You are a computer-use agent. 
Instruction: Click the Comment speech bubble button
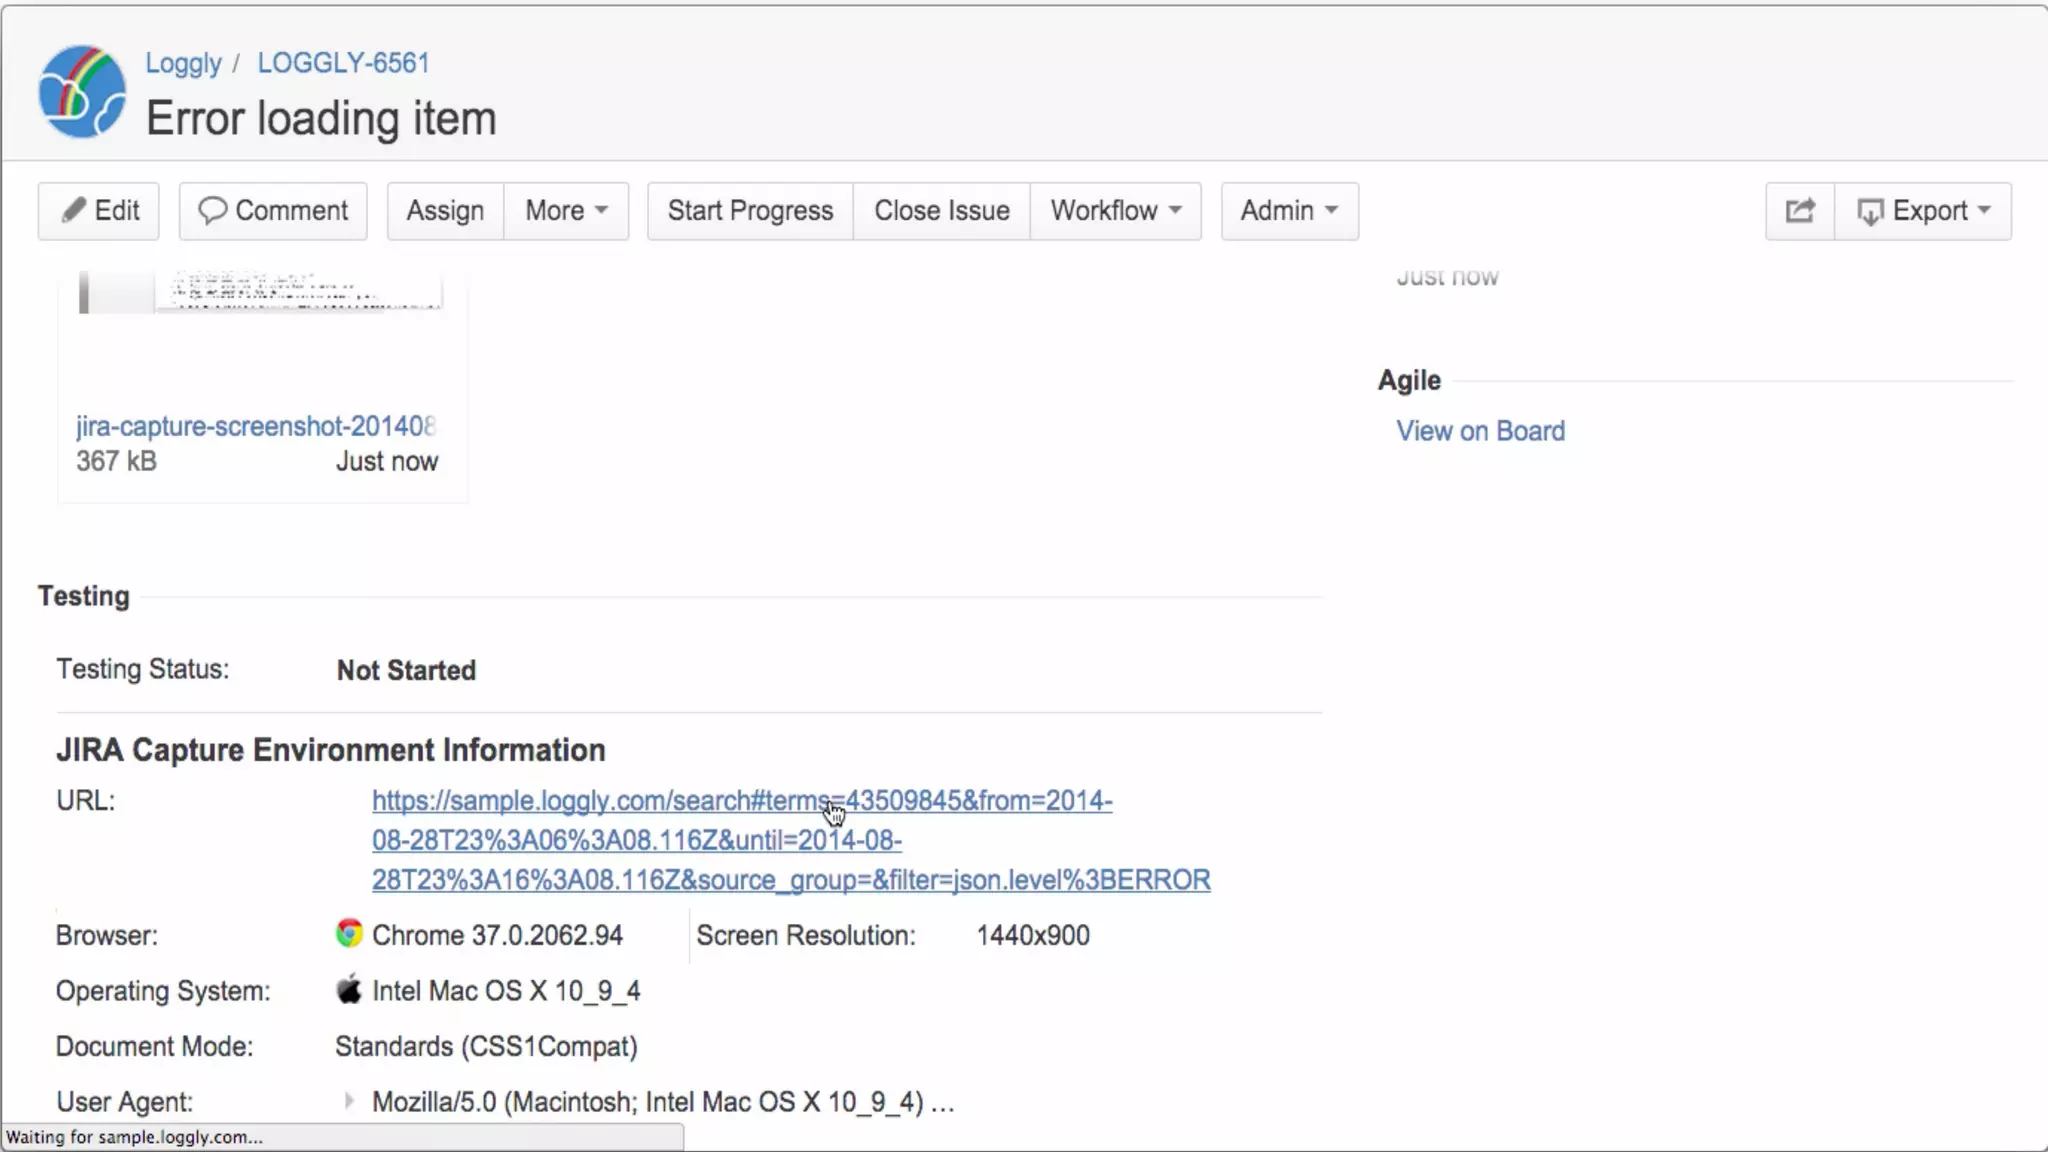coord(273,211)
